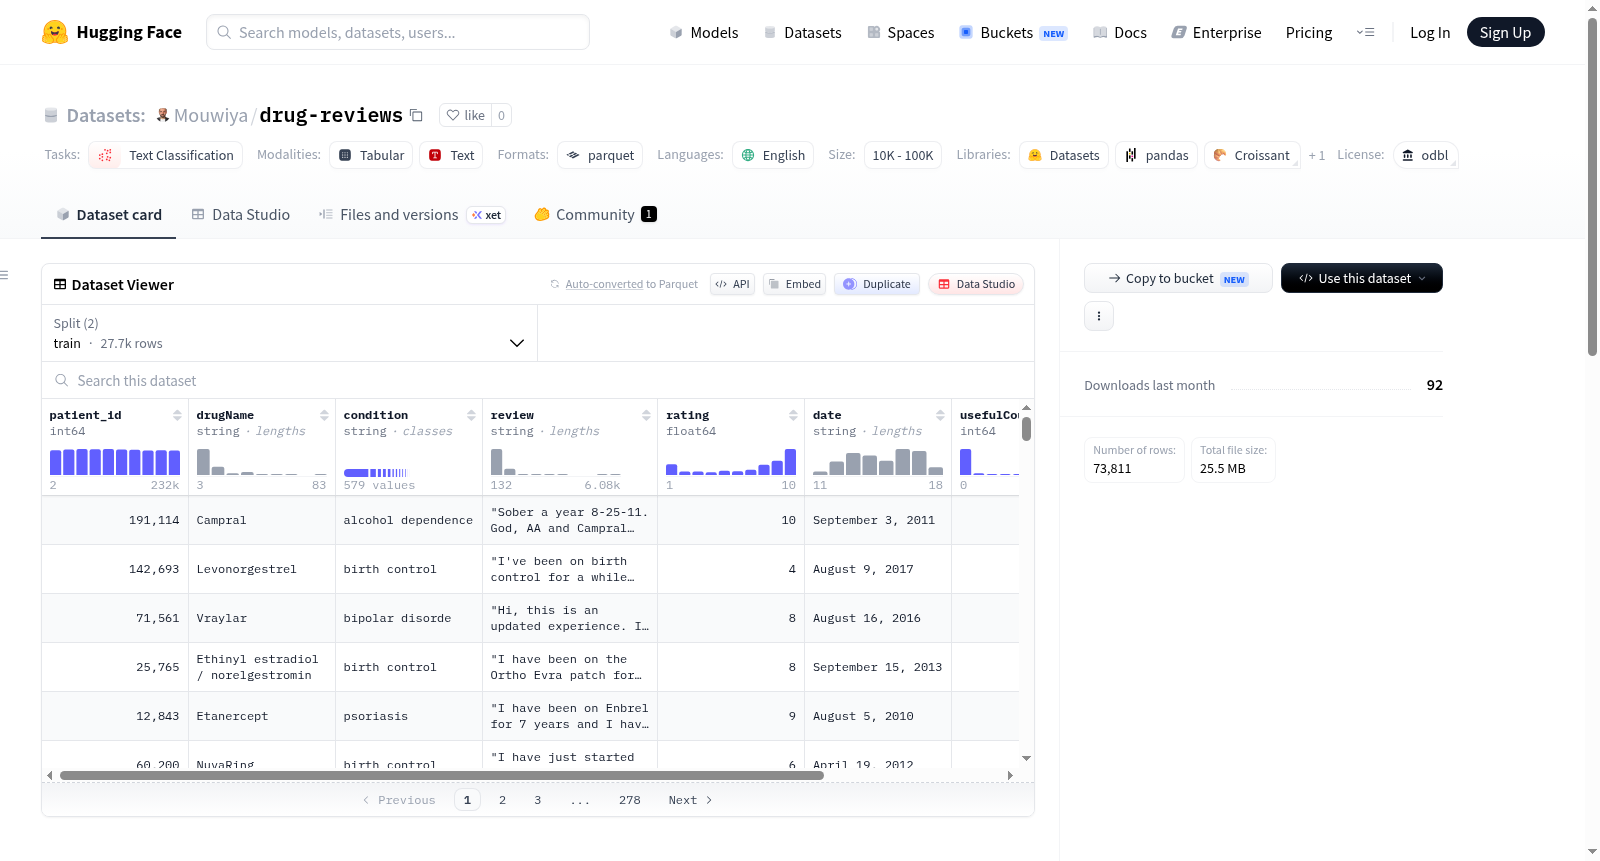Click the left sidebar collapse handle icon

[4, 275]
